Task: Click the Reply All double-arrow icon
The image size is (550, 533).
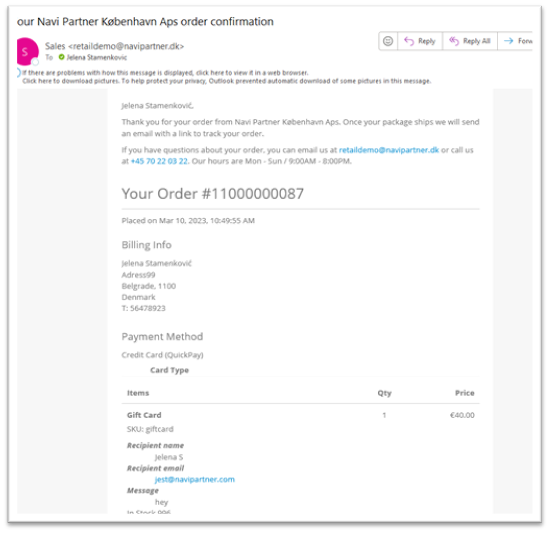Action: click(x=454, y=41)
